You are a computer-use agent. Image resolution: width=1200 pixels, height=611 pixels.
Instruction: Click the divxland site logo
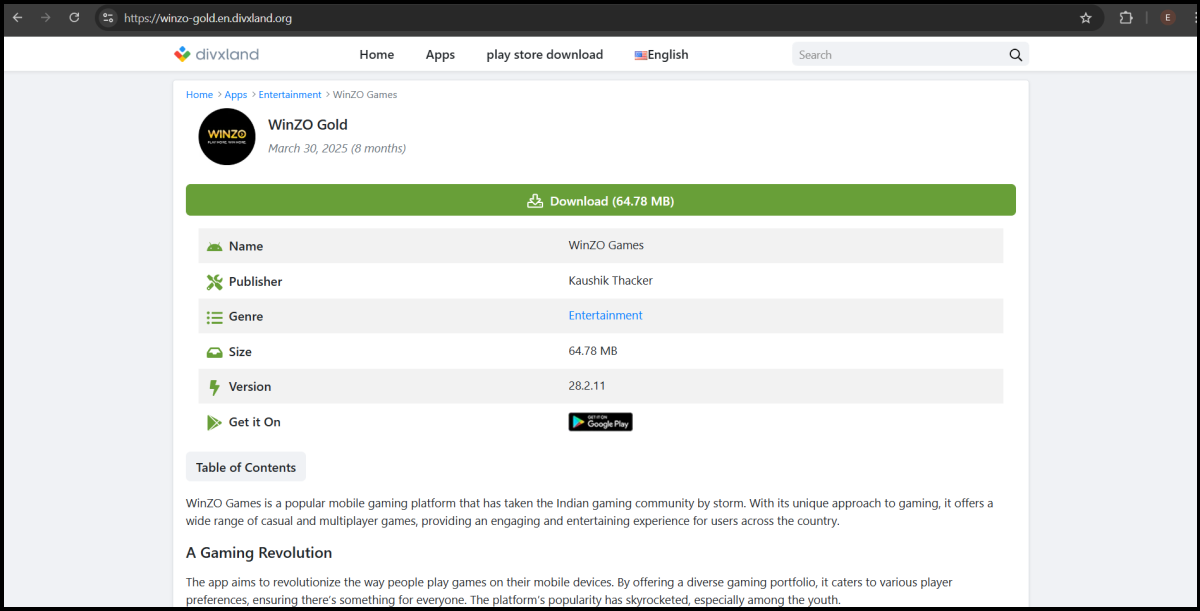(215, 54)
